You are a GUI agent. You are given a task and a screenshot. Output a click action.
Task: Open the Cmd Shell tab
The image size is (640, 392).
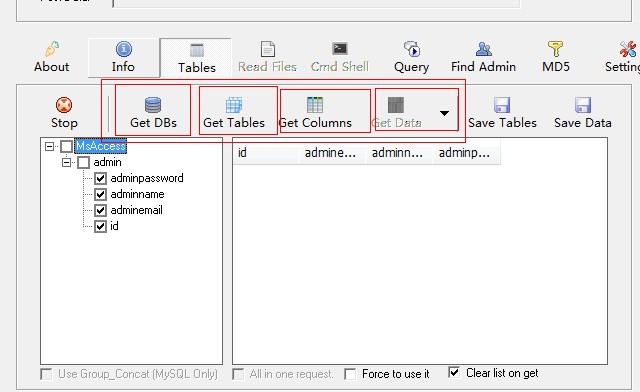pyautogui.click(x=340, y=58)
